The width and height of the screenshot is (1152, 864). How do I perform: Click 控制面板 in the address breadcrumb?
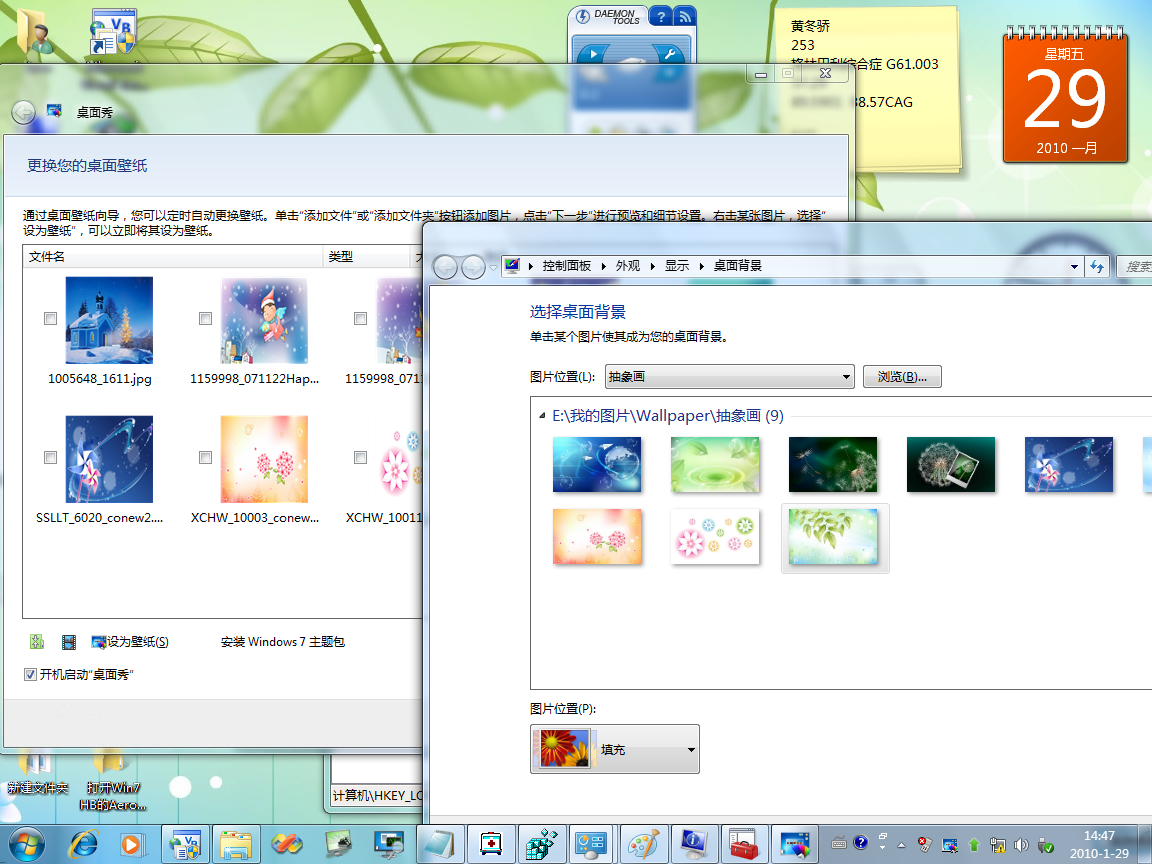(x=566, y=266)
